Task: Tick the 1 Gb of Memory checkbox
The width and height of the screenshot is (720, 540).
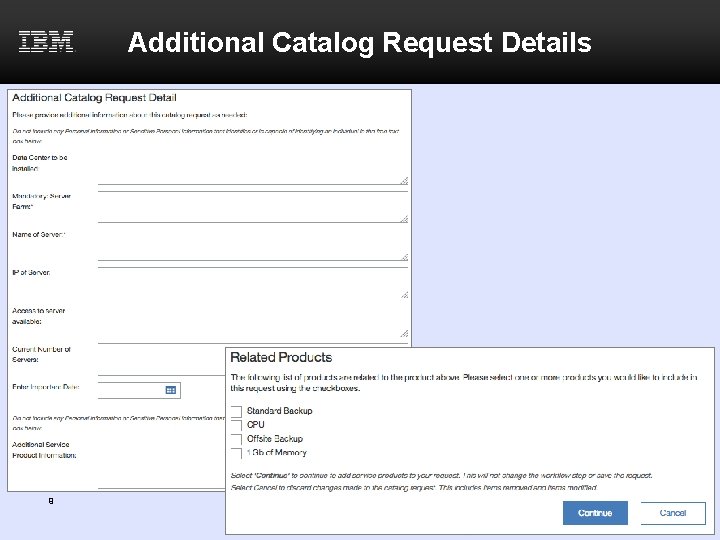Action: (x=236, y=453)
